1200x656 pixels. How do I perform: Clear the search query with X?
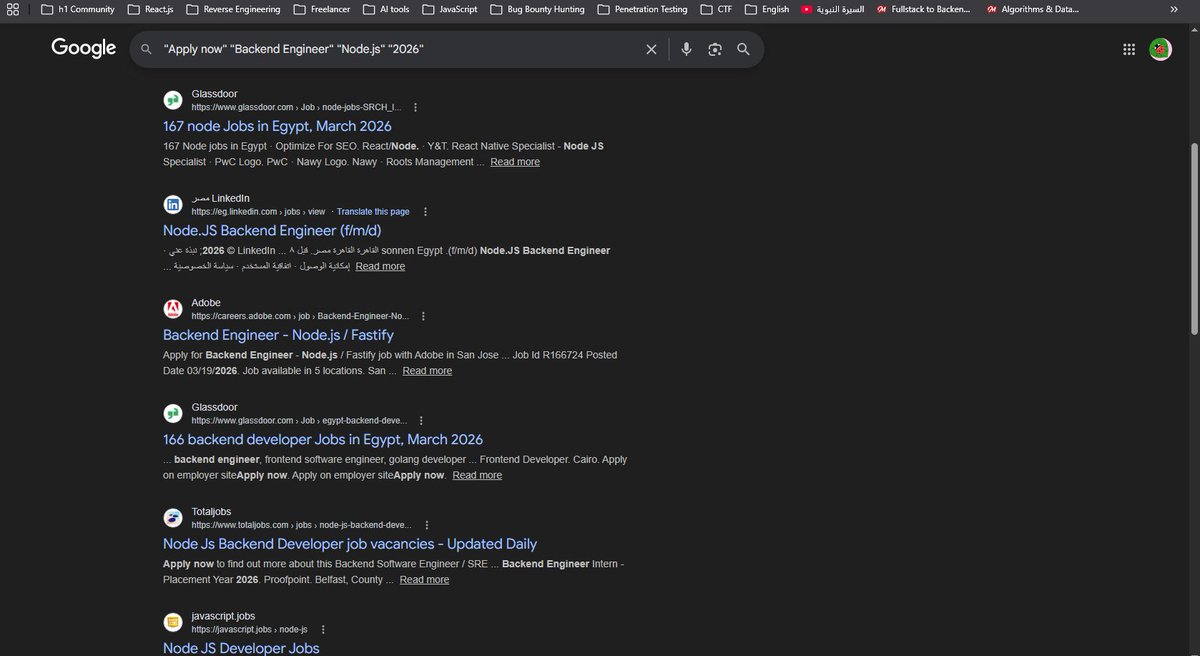[651, 49]
